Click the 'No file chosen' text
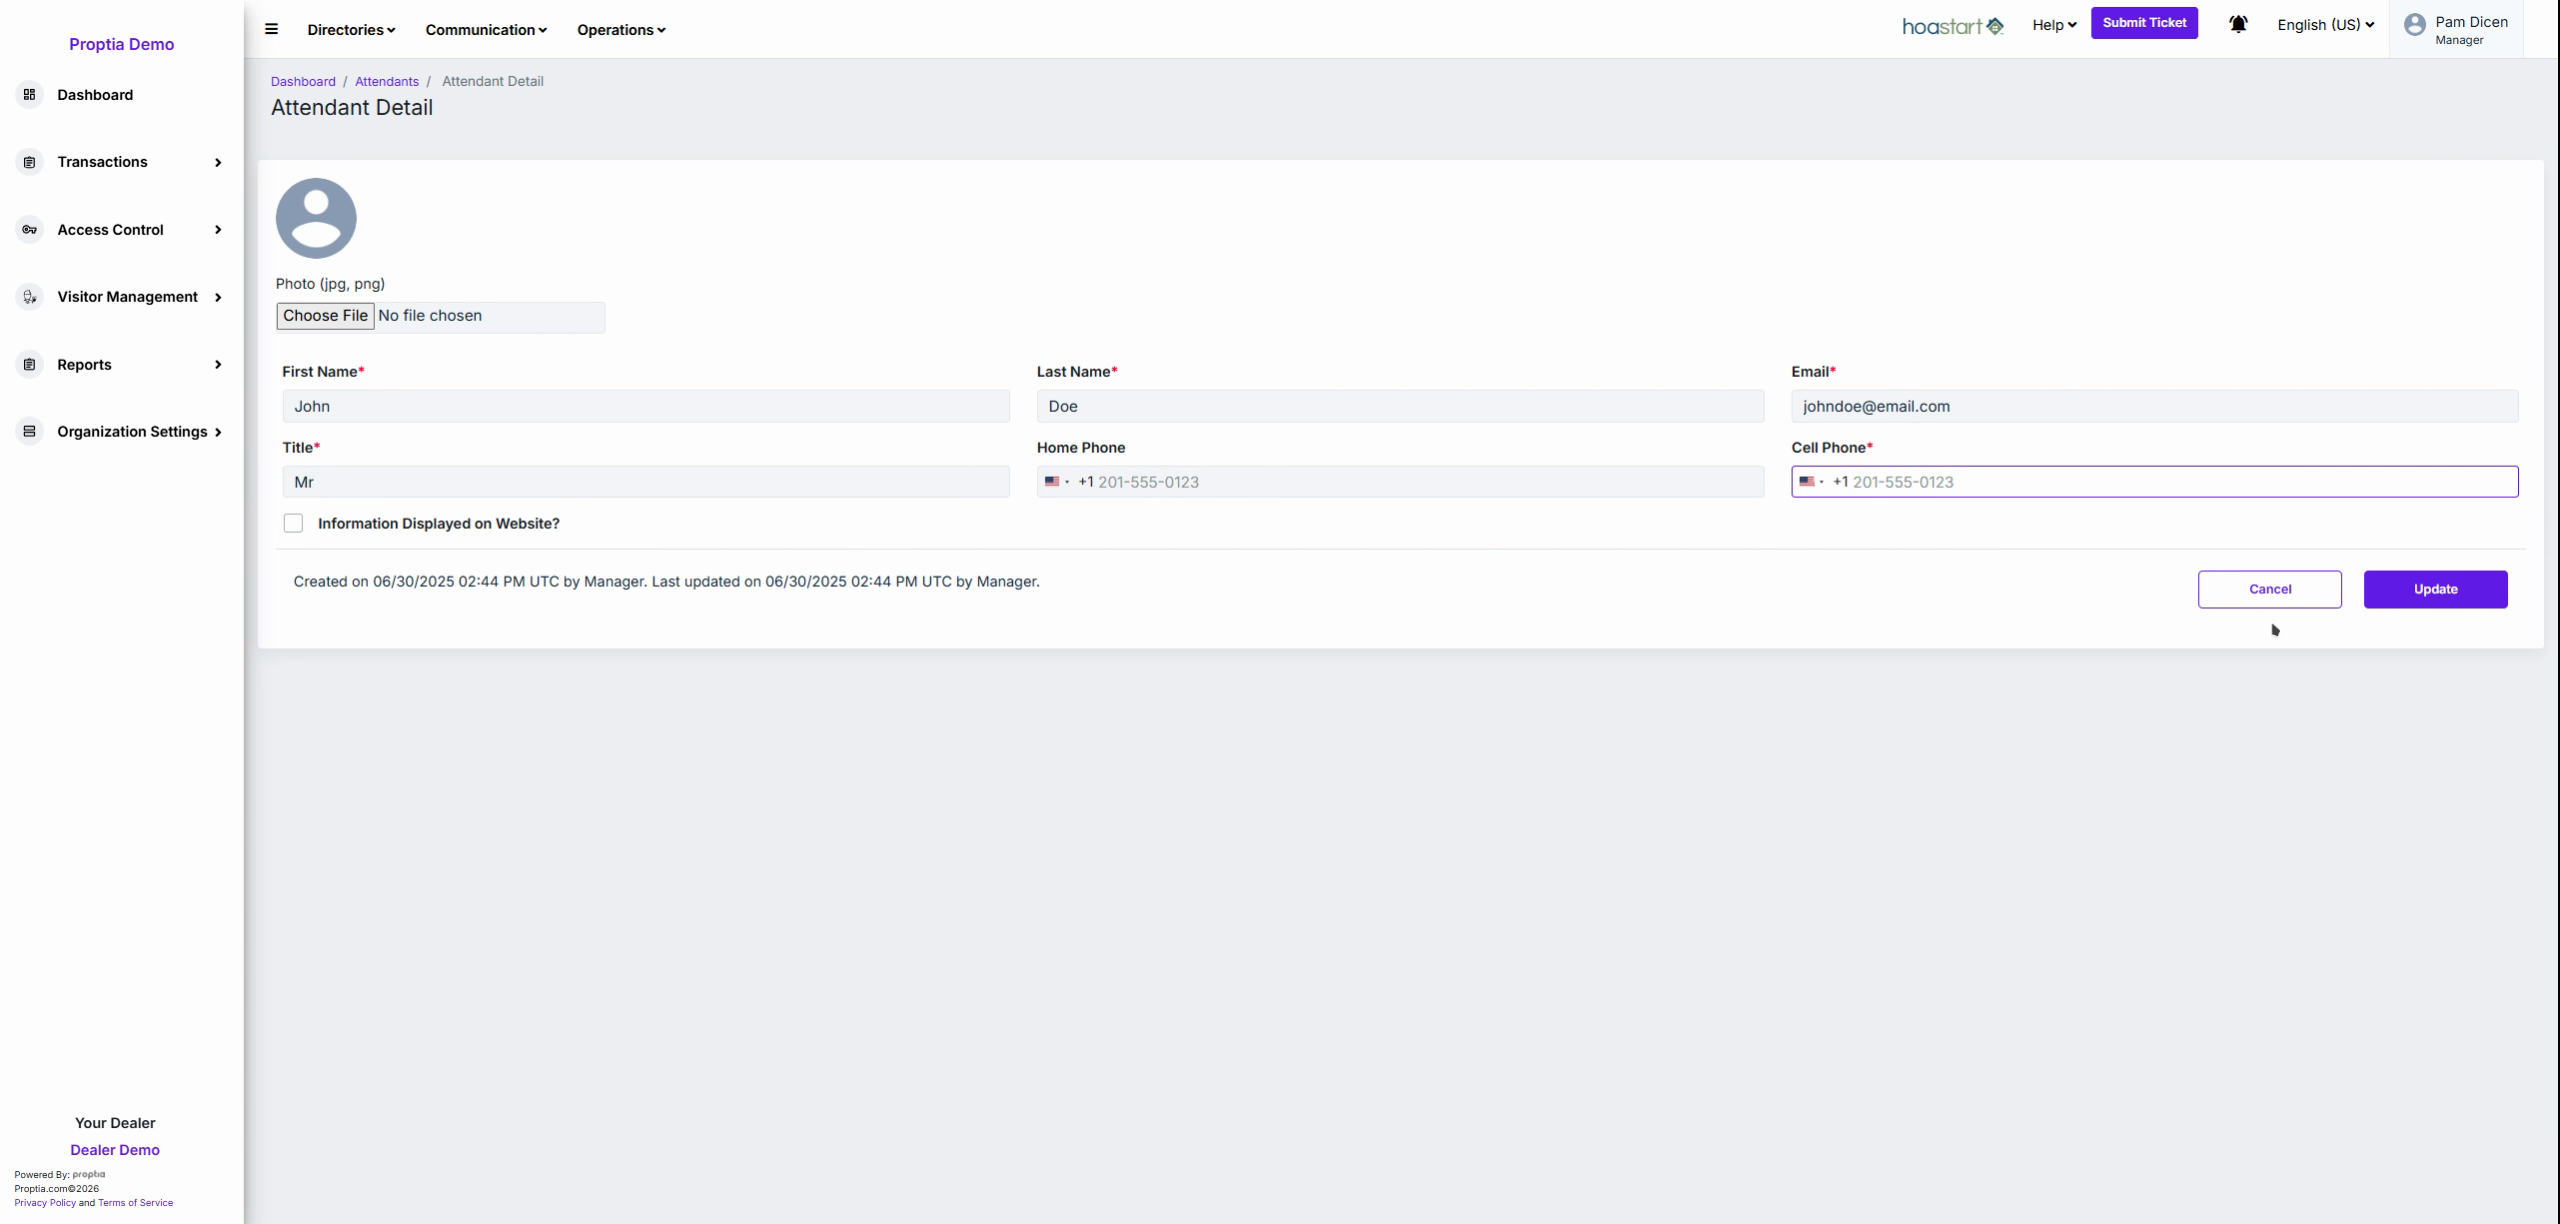The image size is (2560, 1224). click(430, 316)
